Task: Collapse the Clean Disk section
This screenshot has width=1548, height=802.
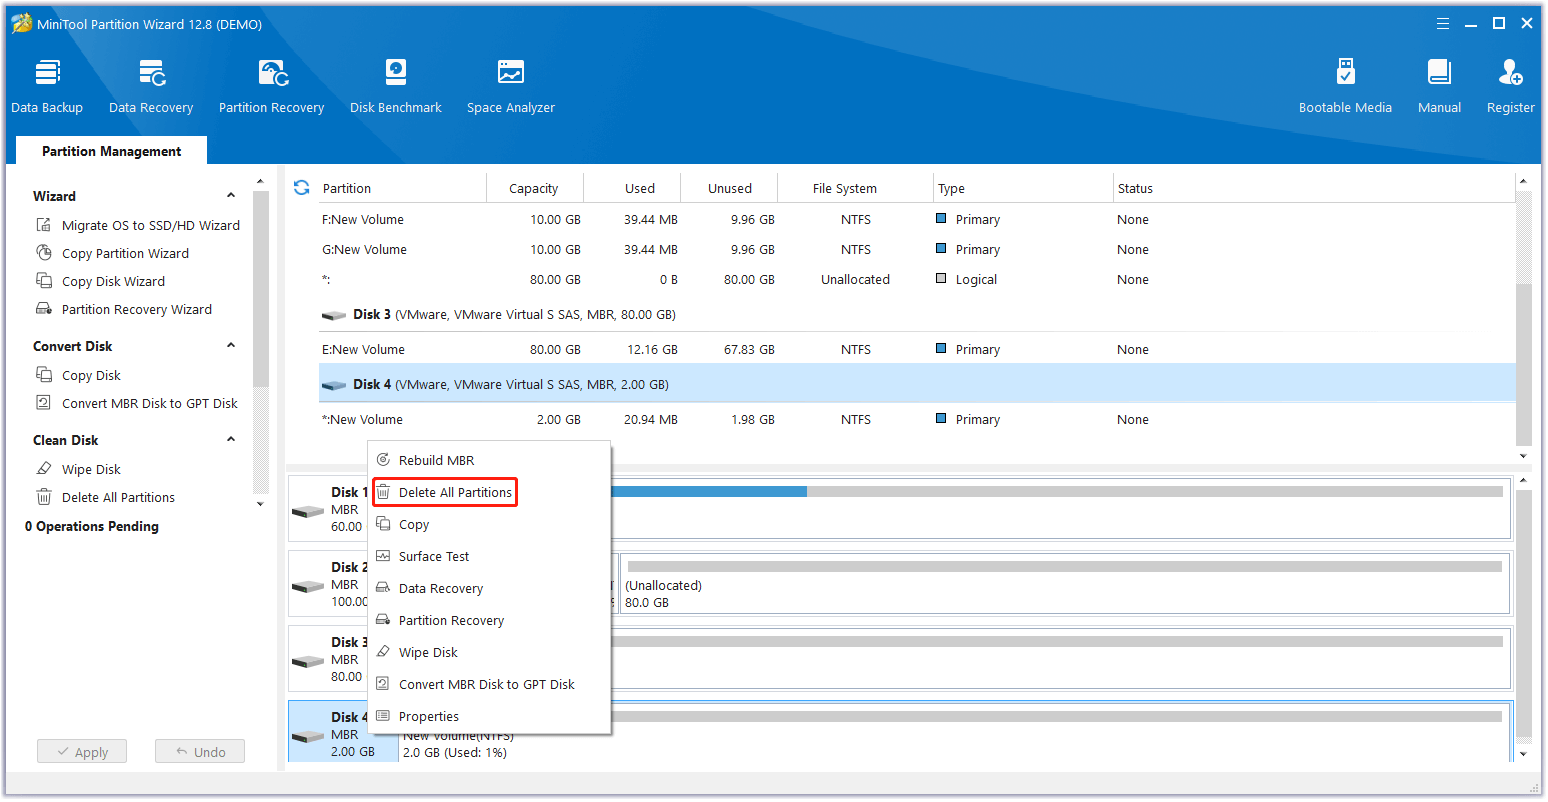Action: tap(231, 440)
